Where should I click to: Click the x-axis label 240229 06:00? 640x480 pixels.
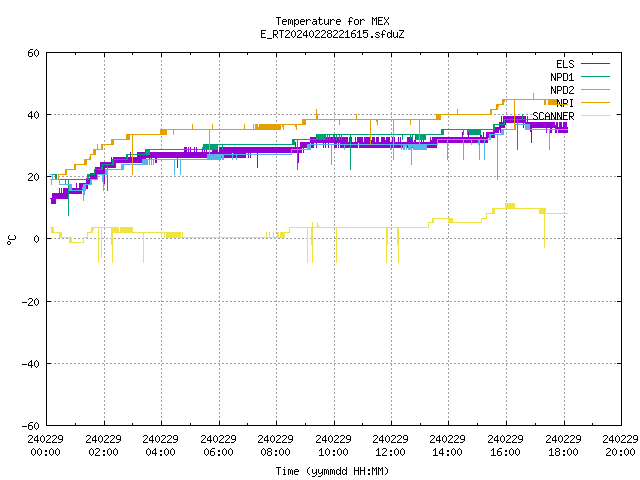click(x=219, y=446)
